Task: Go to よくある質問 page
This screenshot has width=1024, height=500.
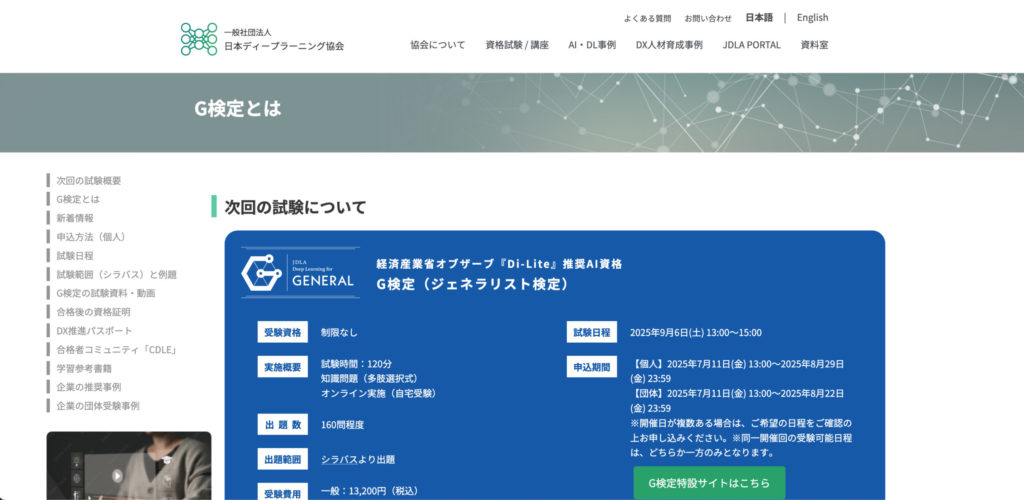Action: coord(647,18)
